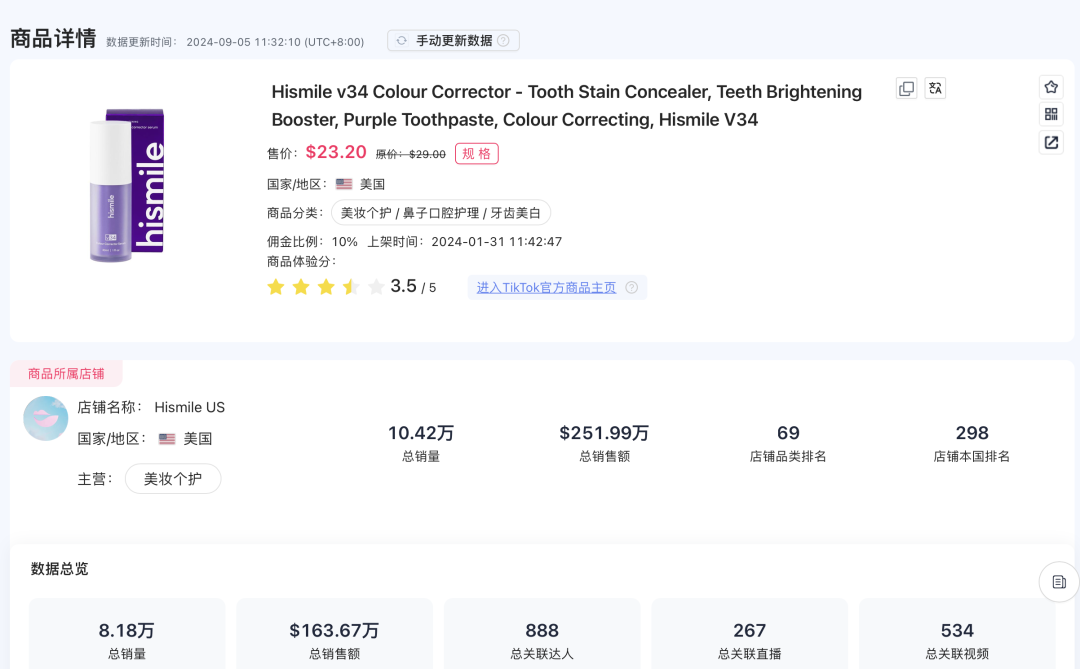Open help for manual data update

click(x=503, y=41)
